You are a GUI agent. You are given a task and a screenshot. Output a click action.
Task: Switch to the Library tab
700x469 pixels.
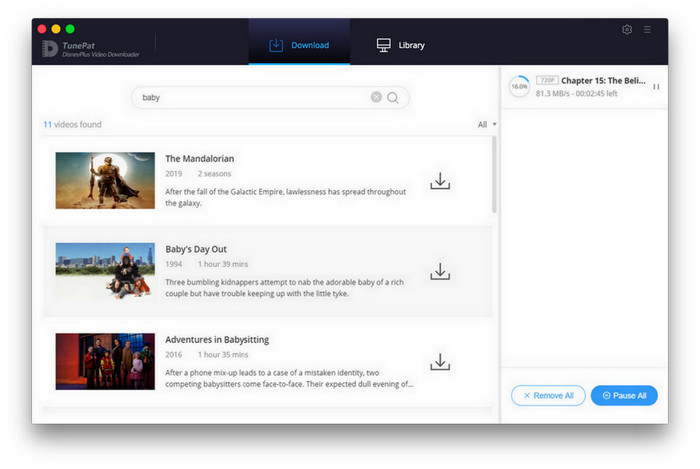click(x=400, y=45)
